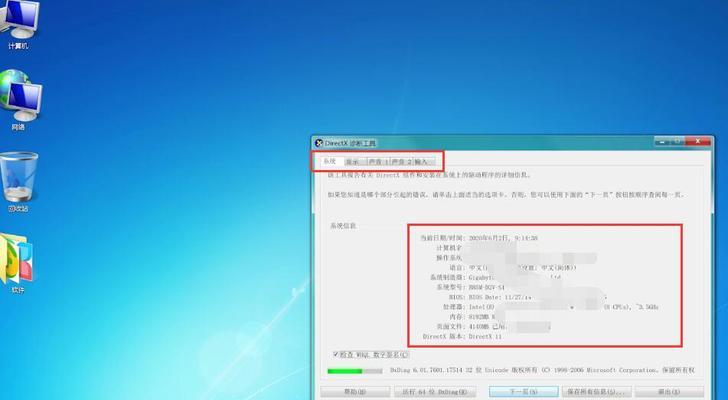Viewport: 728px width, 400px height.
Task: Click the green progress bar
Action: pos(355,371)
